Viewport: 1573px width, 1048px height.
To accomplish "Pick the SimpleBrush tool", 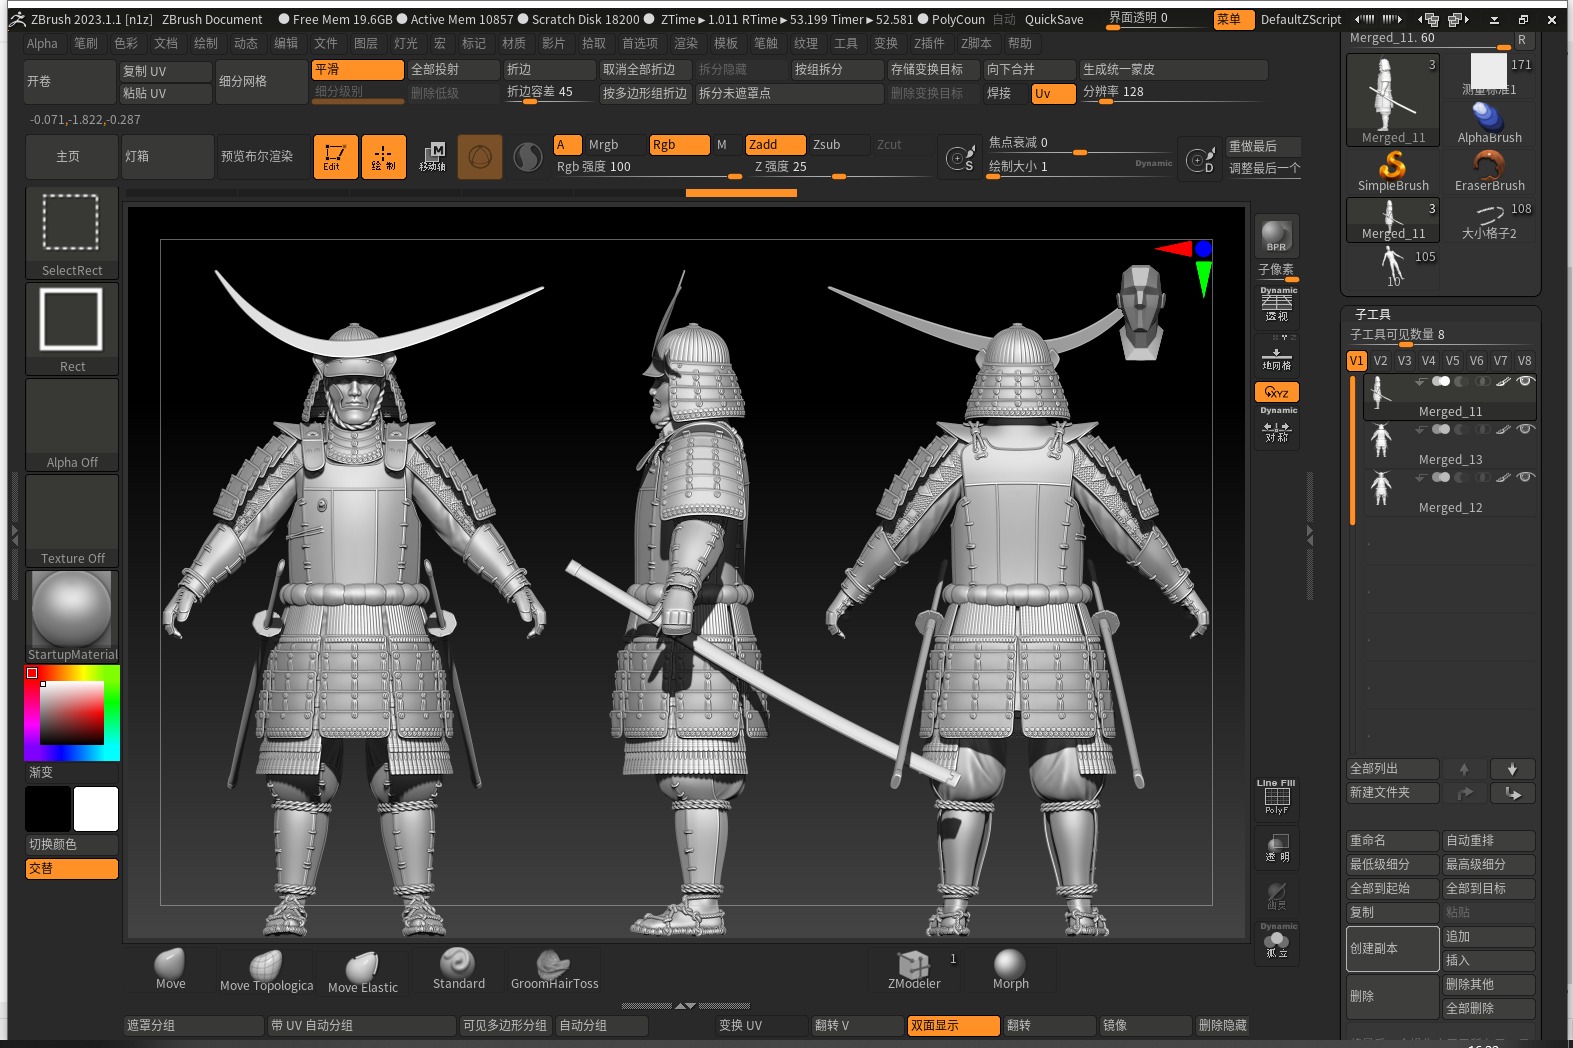I will click(1393, 170).
